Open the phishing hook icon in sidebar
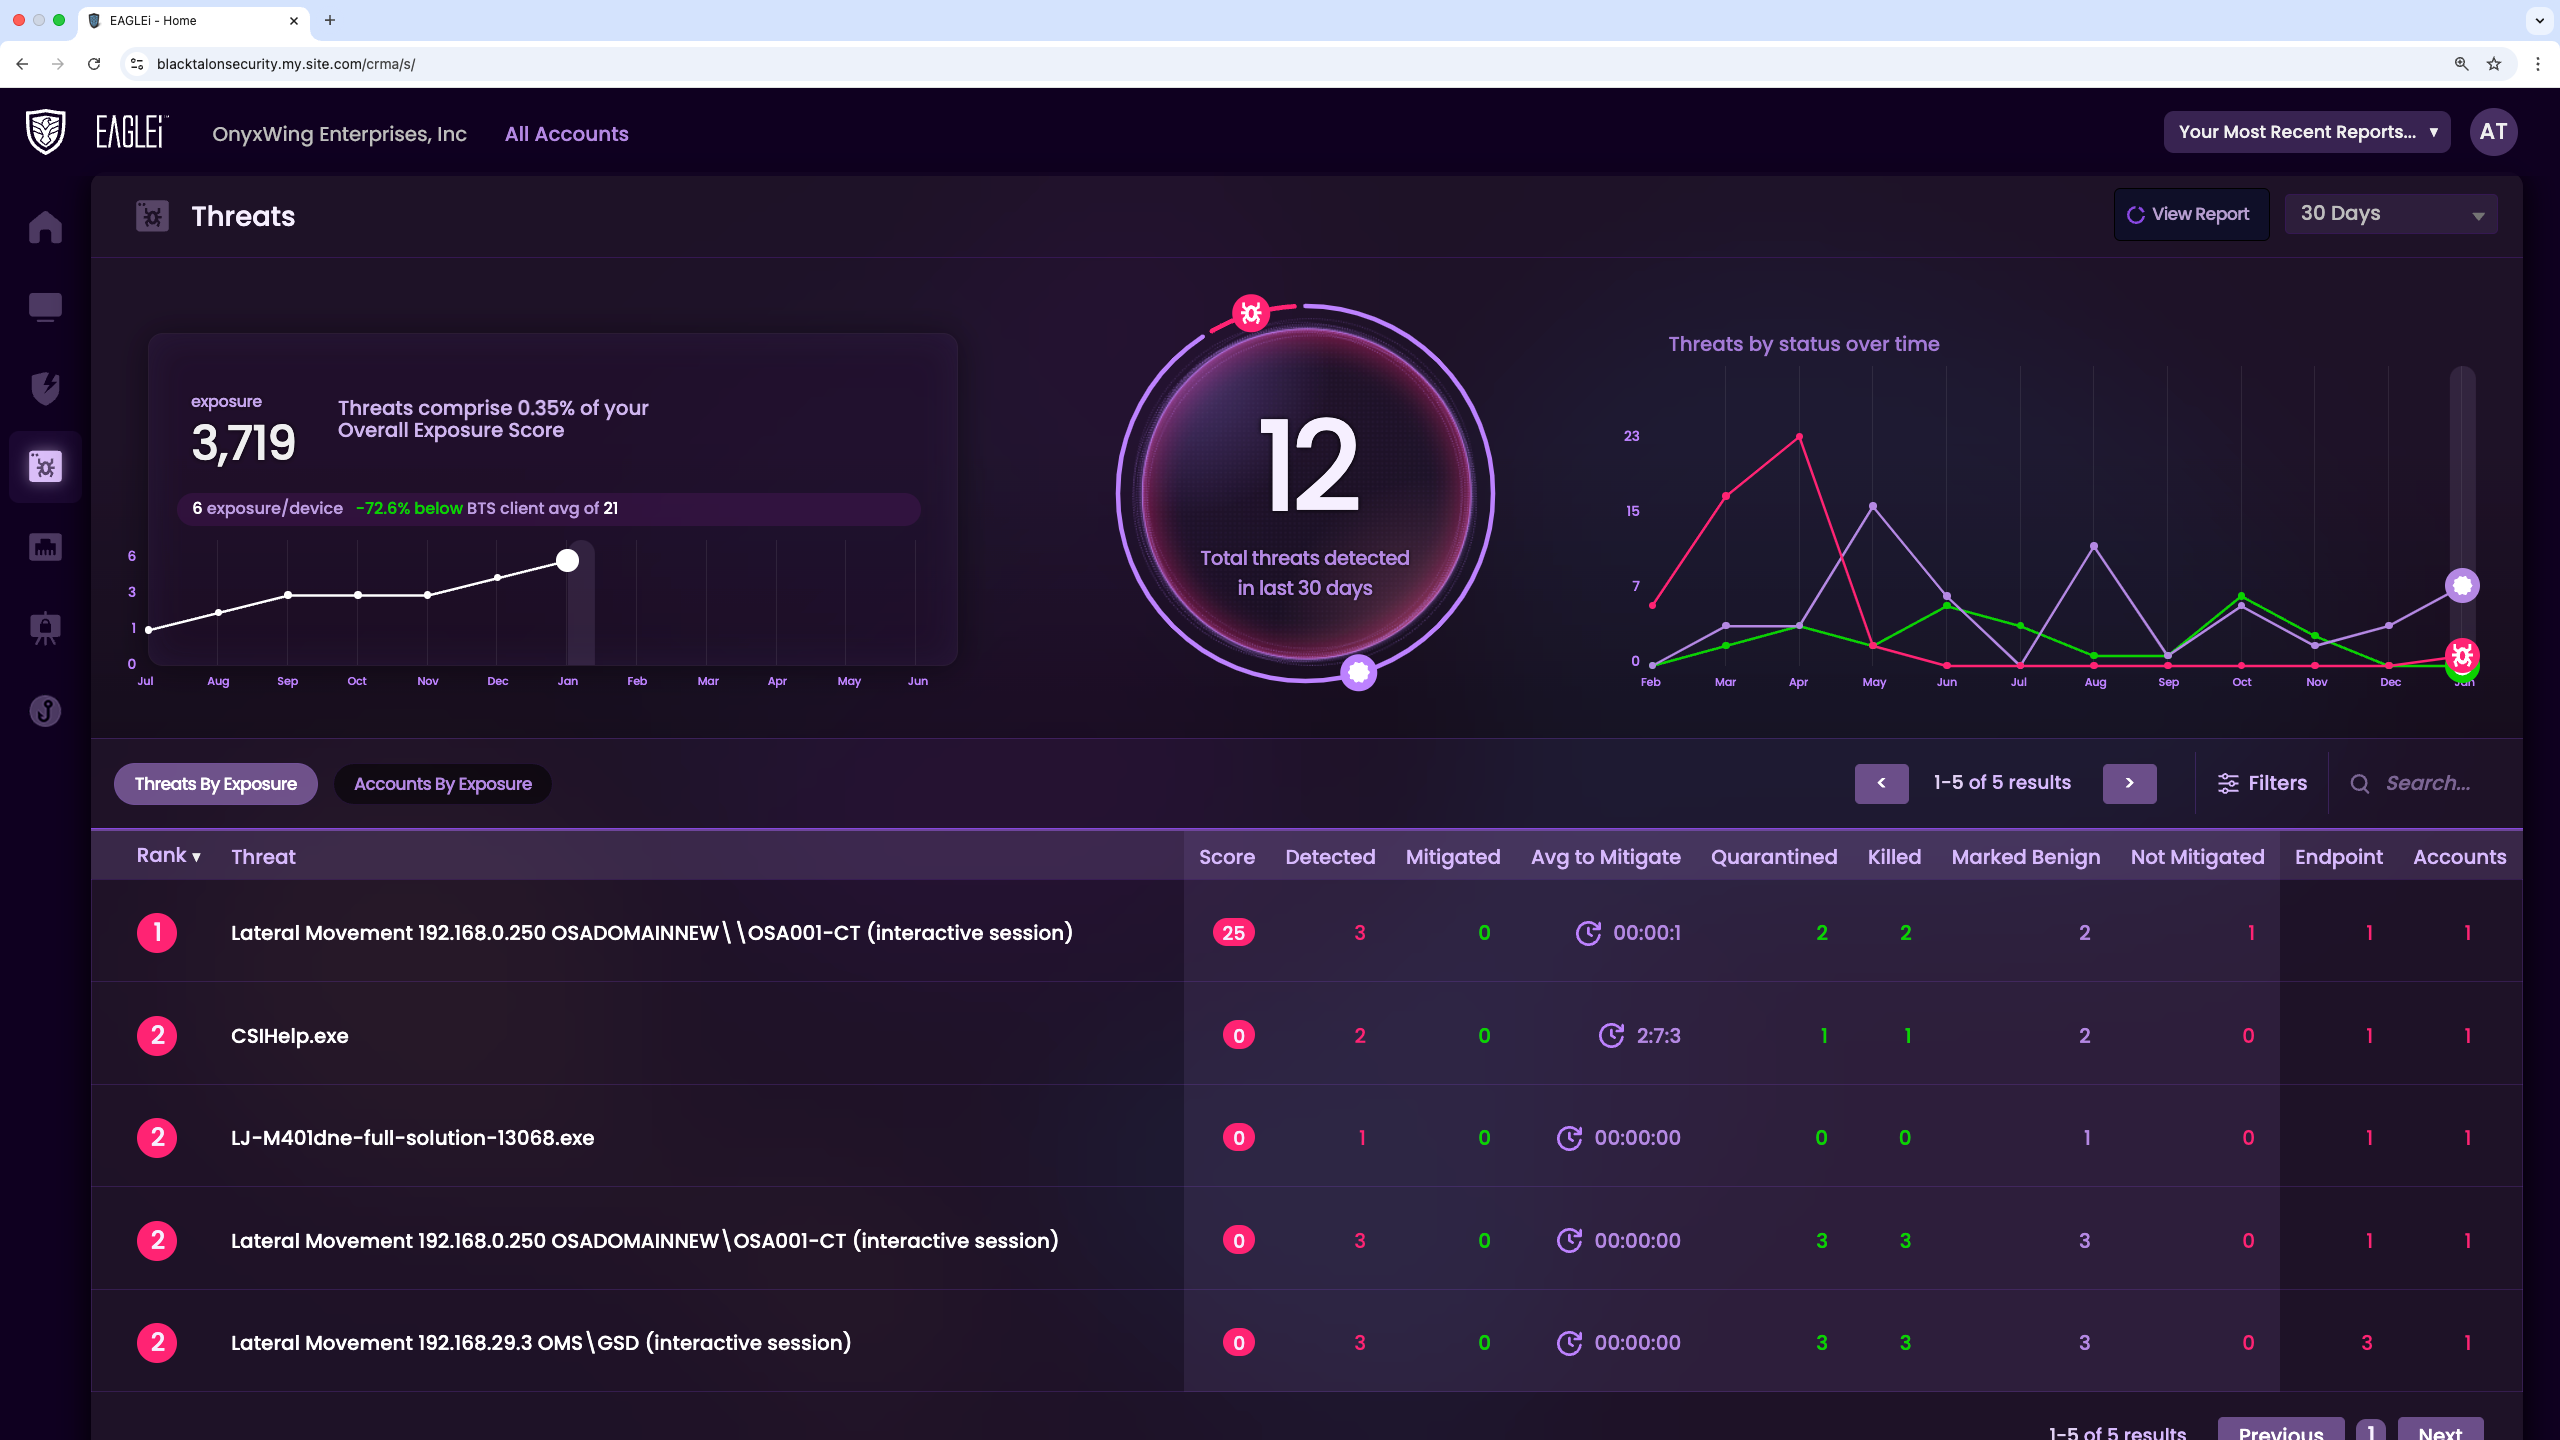The width and height of the screenshot is (2560, 1440). (x=44, y=710)
